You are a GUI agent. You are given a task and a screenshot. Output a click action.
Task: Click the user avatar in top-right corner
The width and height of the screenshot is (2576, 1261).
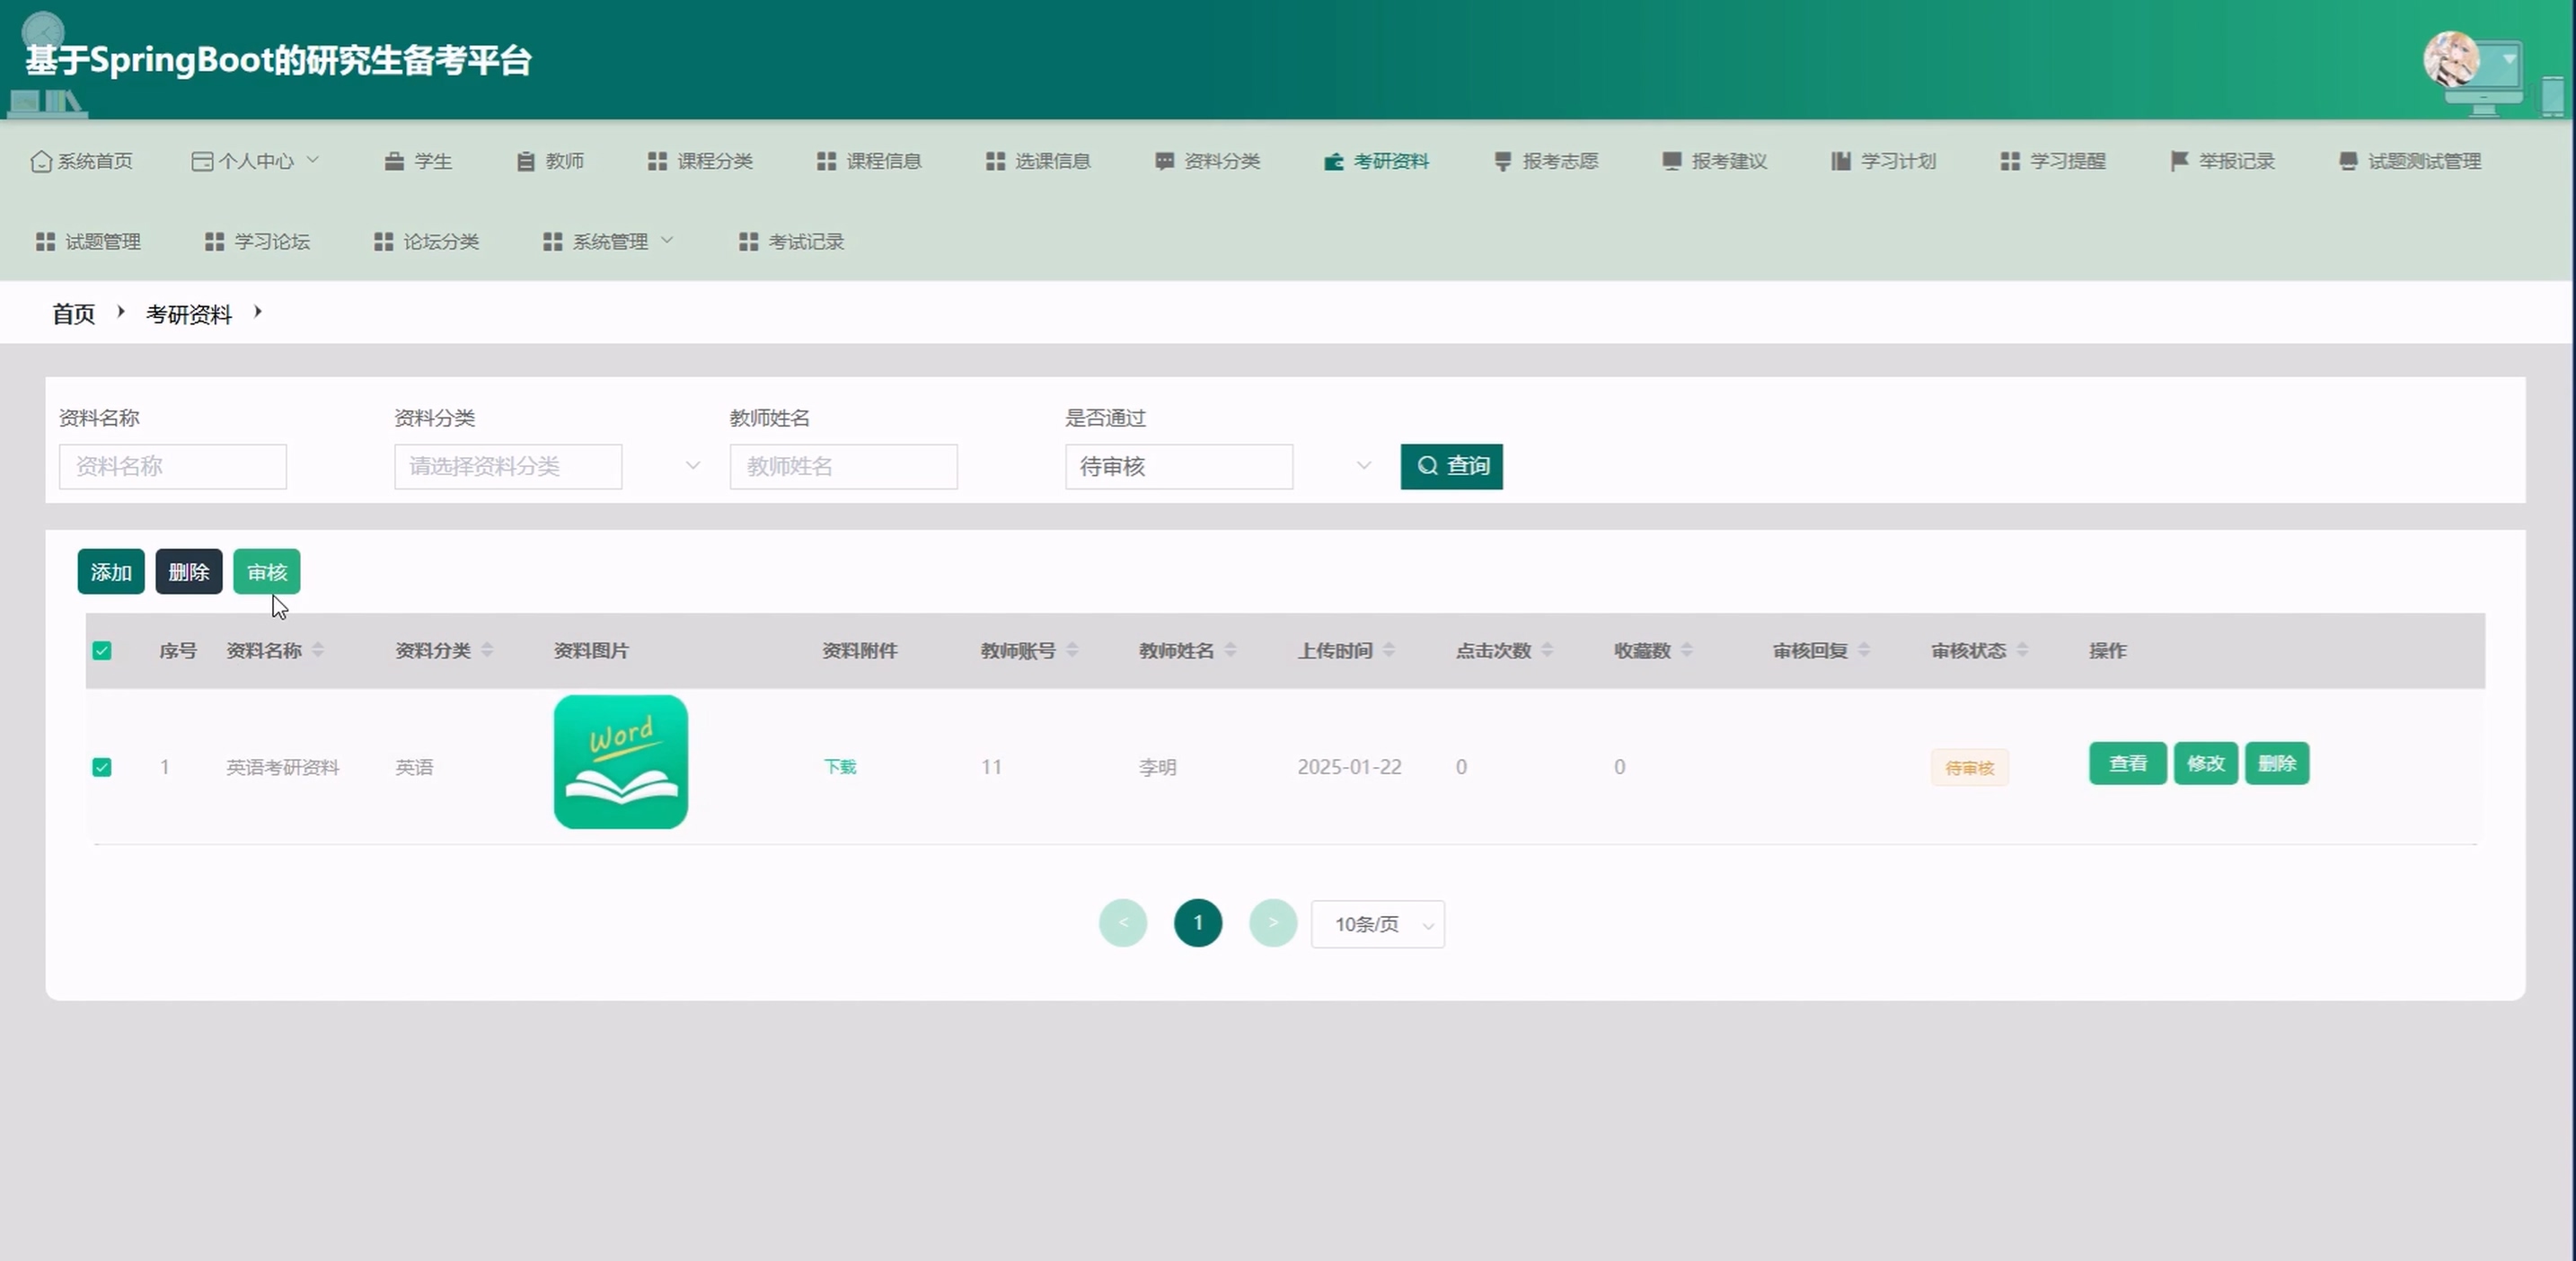click(x=2451, y=59)
